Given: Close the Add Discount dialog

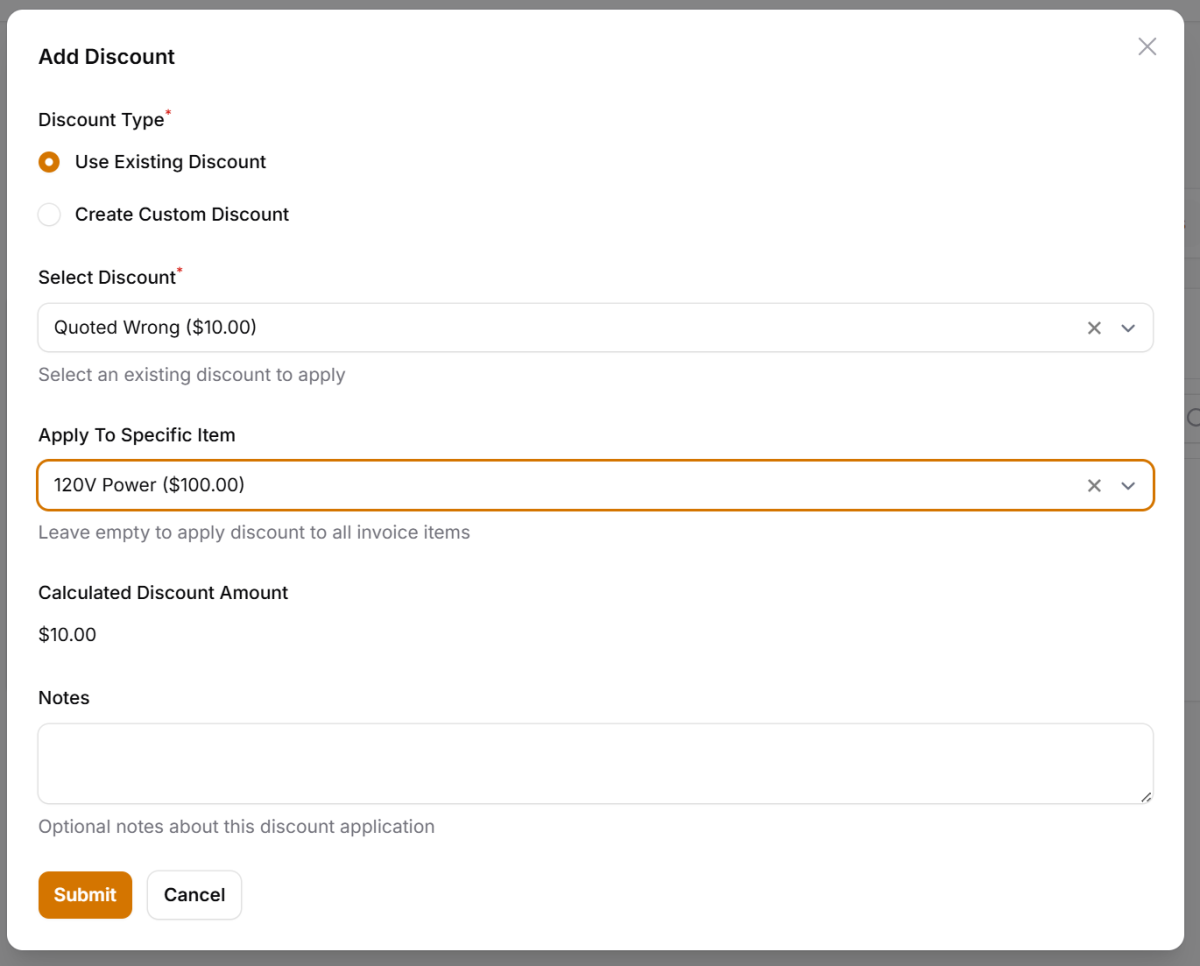Looking at the screenshot, I should pos(1147,47).
